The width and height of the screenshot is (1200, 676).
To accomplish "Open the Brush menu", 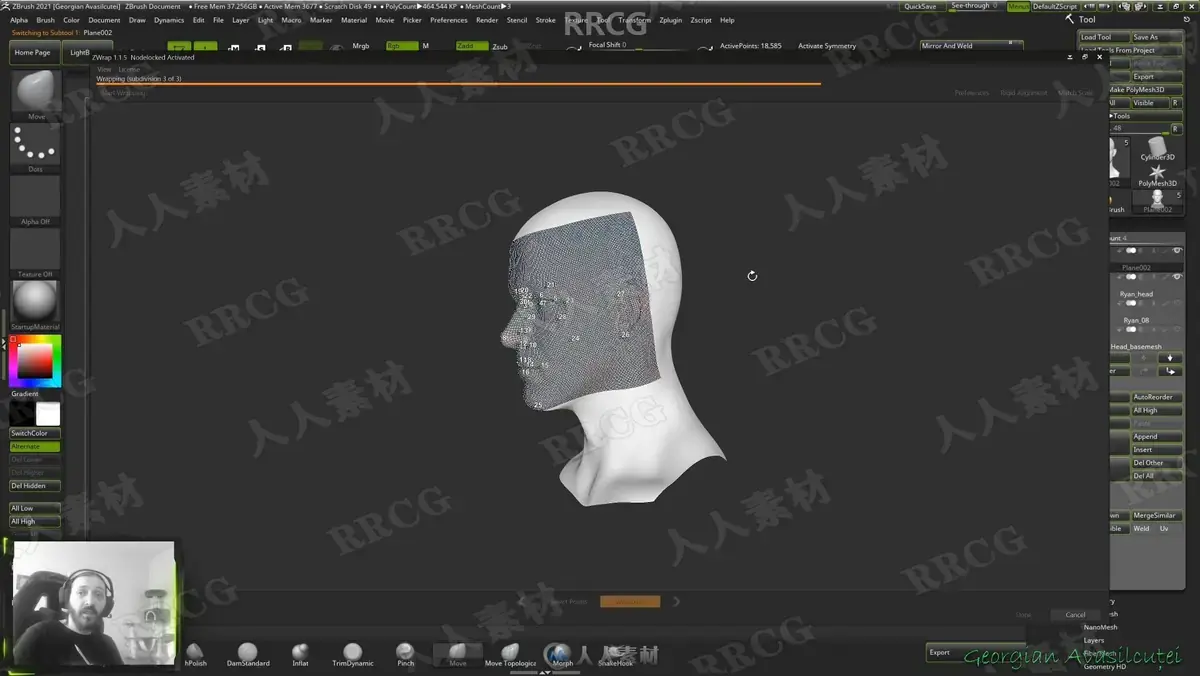I will coord(45,20).
